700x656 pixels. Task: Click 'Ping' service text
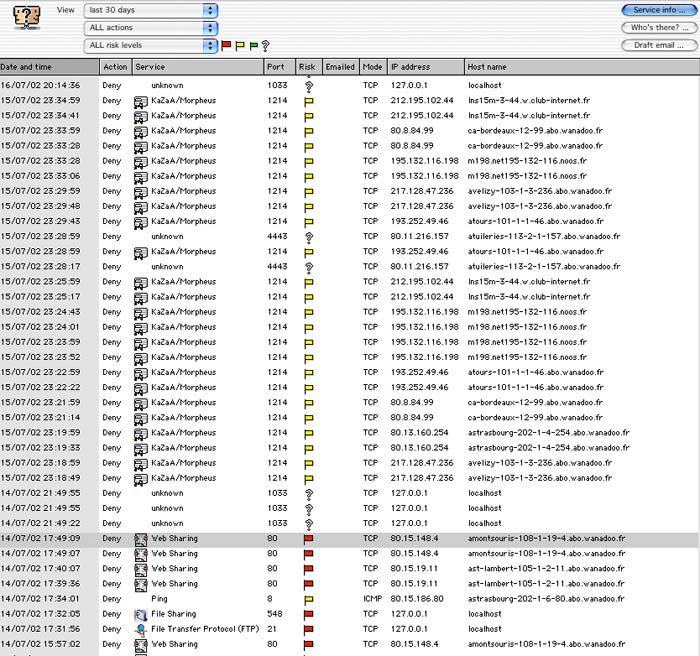pos(159,599)
